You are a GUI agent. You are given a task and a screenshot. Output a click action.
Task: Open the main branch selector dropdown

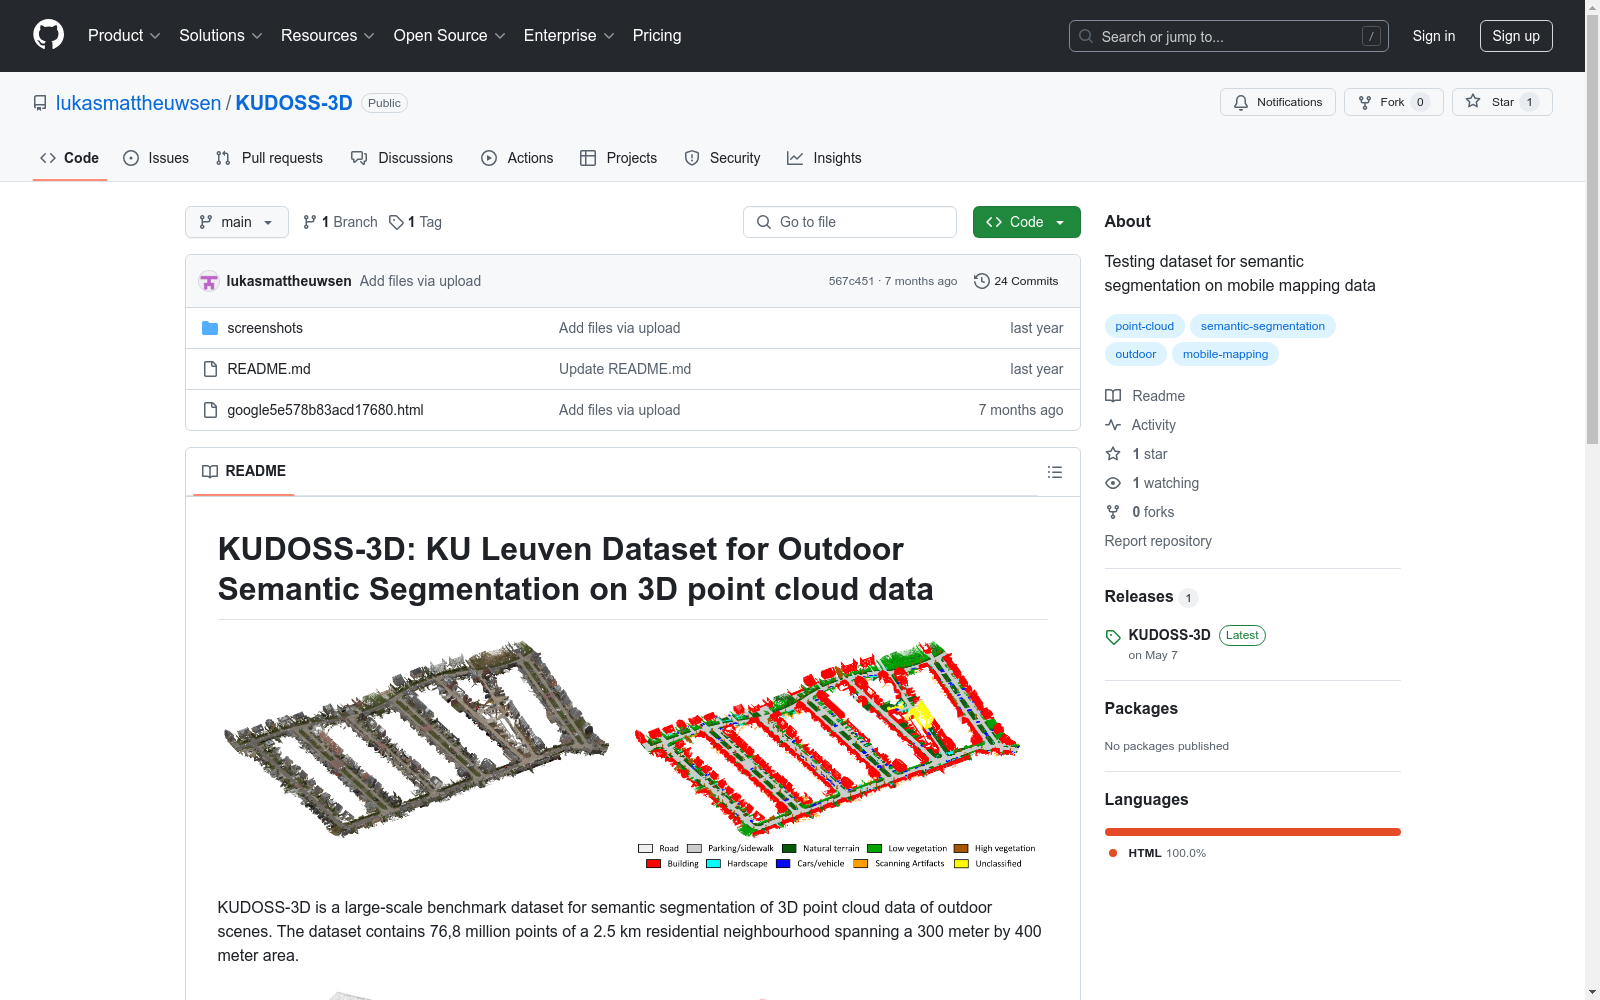click(237, 222)
